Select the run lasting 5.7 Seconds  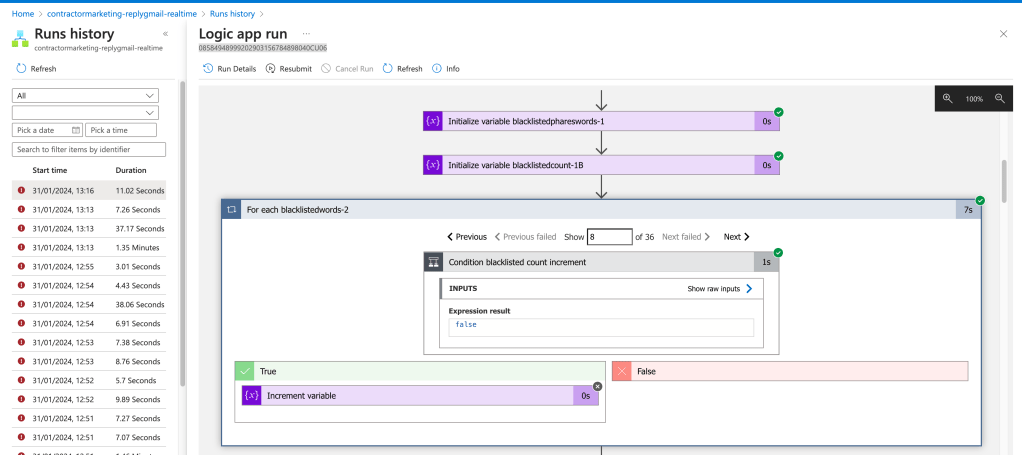click(89, 380)
